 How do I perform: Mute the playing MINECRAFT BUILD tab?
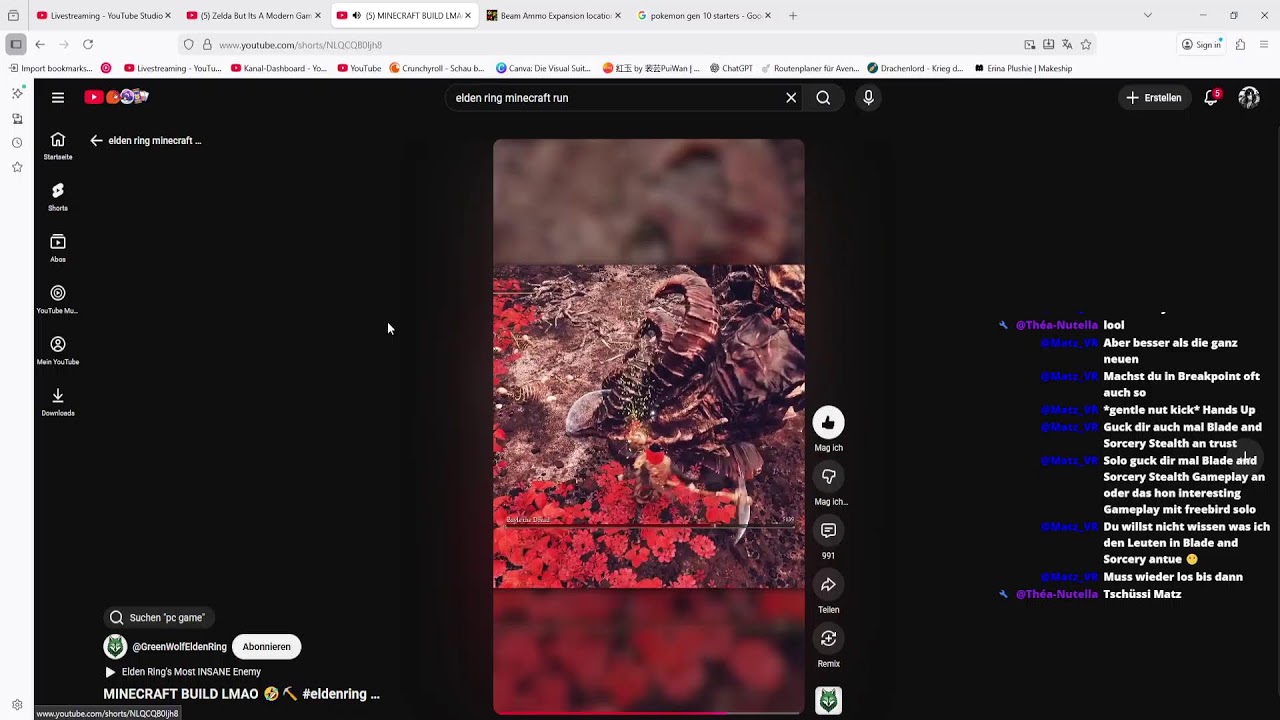coord(356,16)
